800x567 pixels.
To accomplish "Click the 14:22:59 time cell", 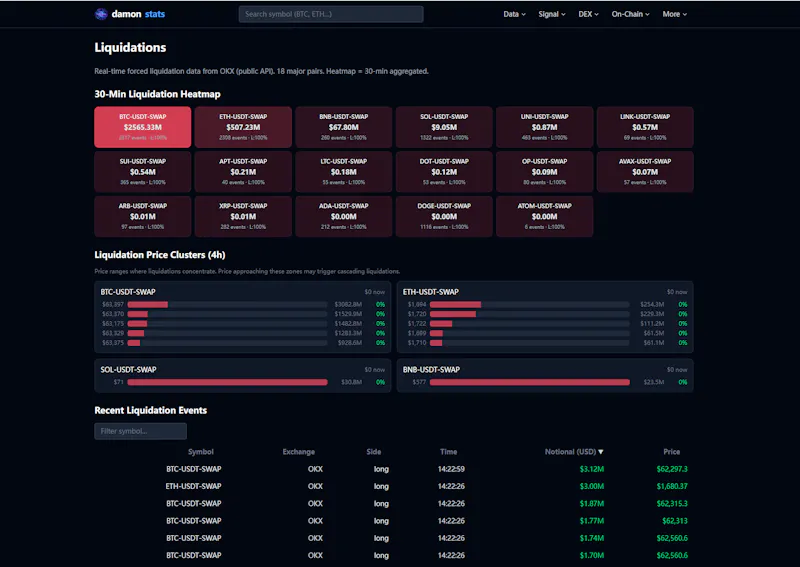I will (451, 469).
